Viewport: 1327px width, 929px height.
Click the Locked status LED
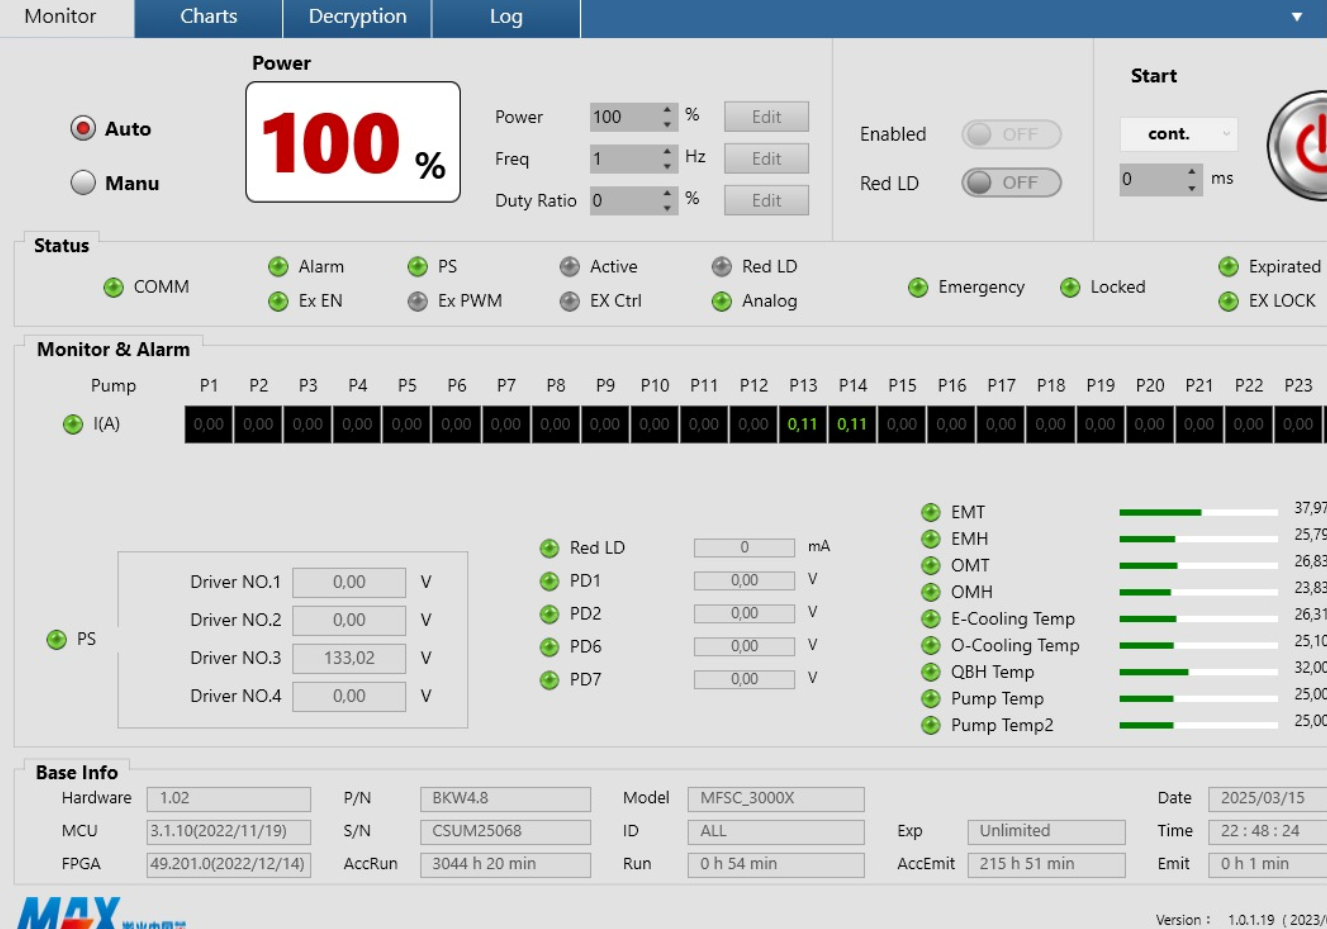coord(1070,287)
